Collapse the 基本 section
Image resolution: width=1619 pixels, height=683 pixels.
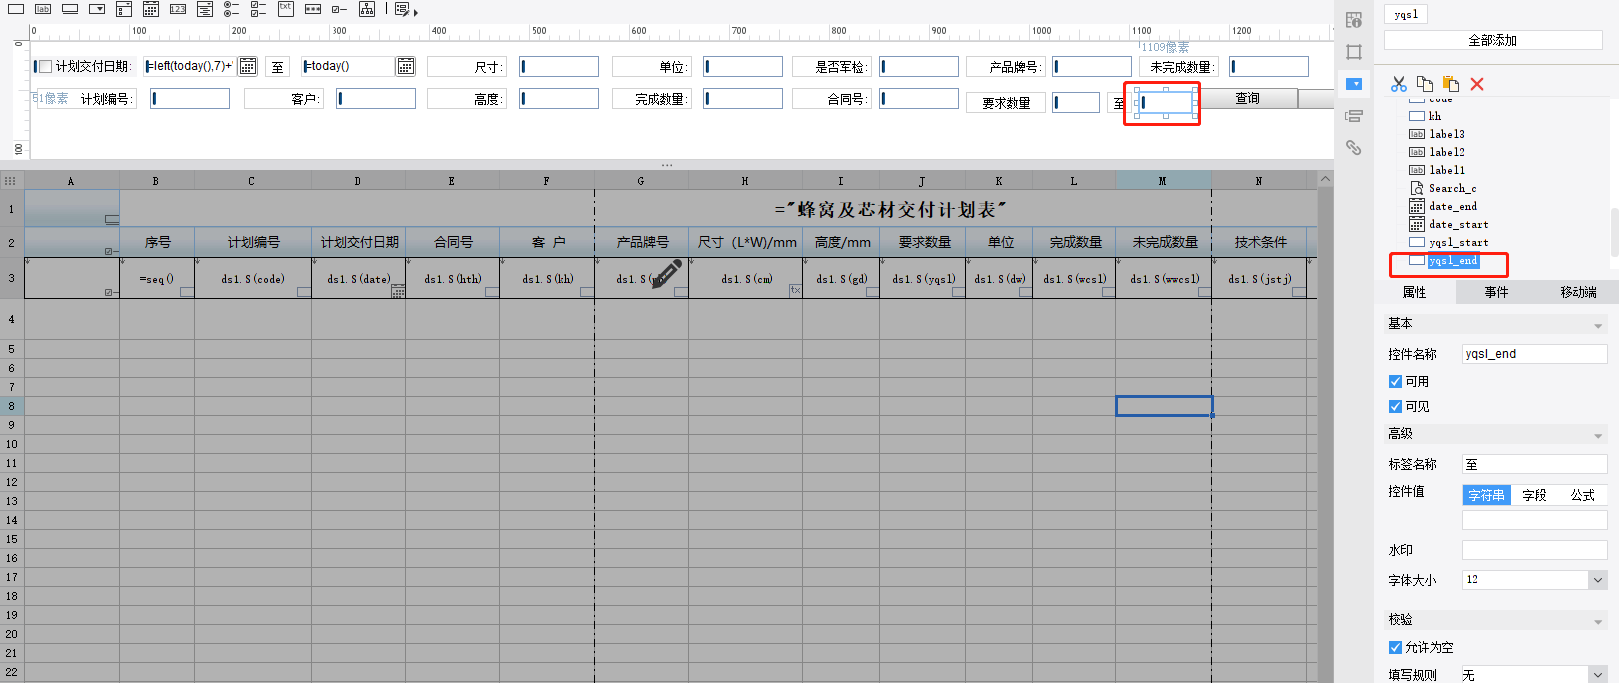(x=1598, y=325)
